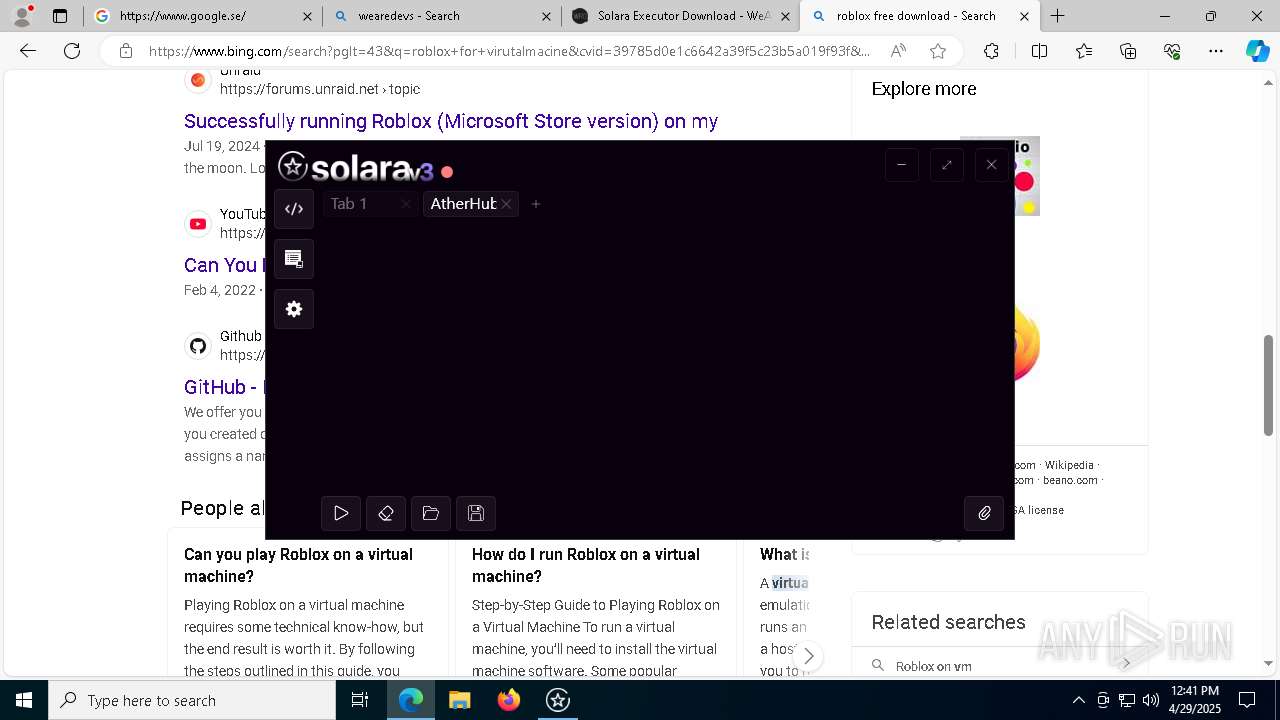Open Edge tab actions menu icon
The width and height of the screenshot is (1280, 720).
click(60, 16)
